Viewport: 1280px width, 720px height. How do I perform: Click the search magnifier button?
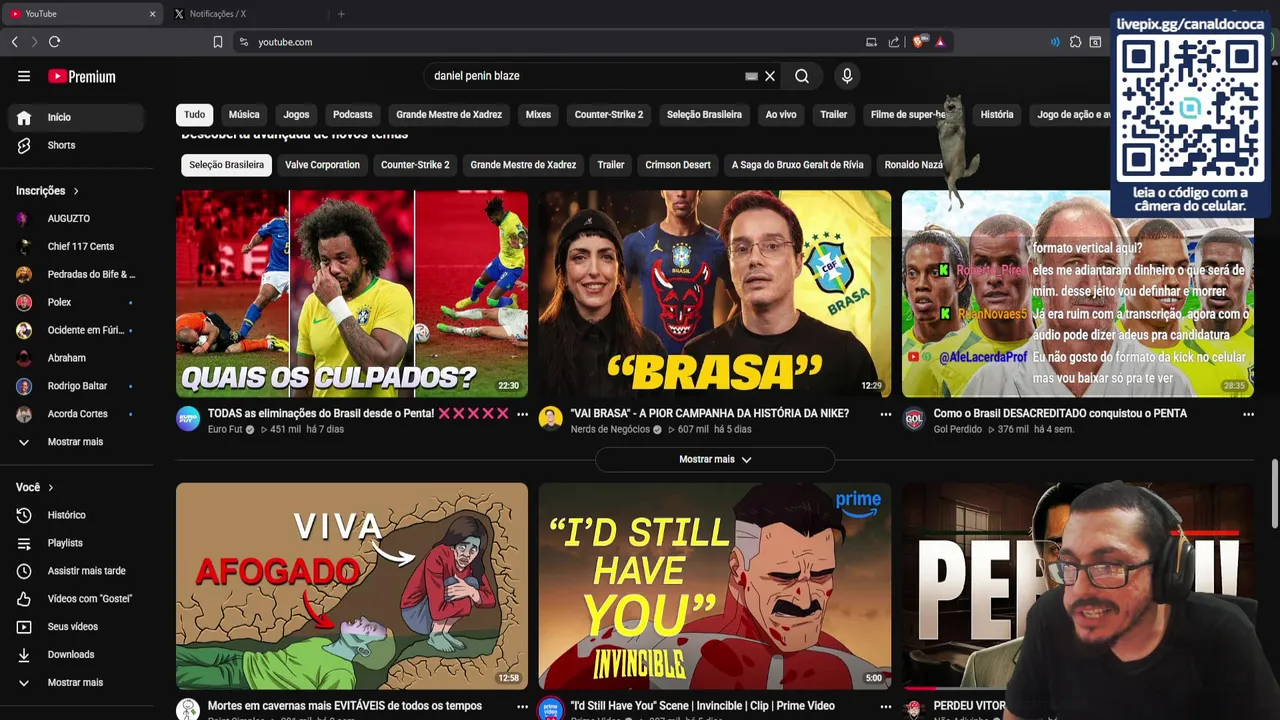(x=802, y=76)
